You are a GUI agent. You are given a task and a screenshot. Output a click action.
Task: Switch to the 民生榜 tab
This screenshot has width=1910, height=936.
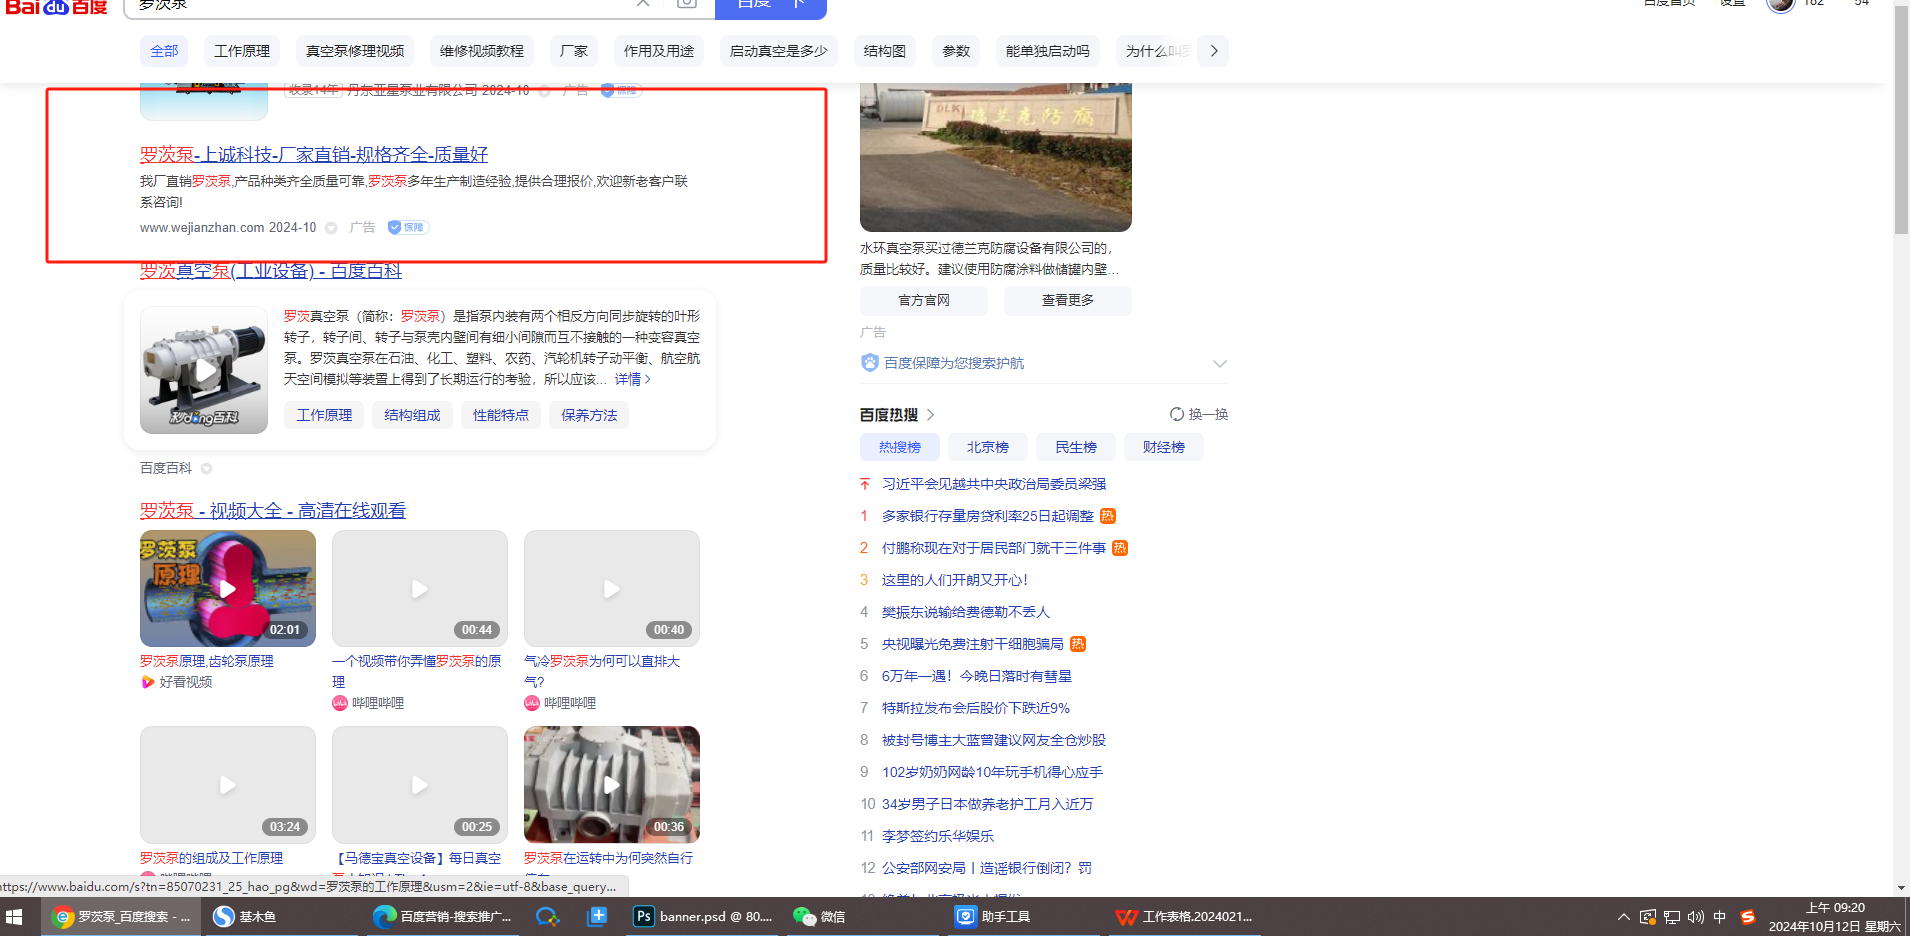(x=1076, y=447)
